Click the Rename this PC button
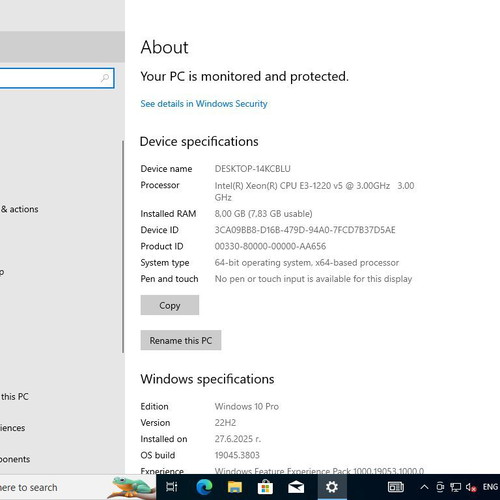The width and height of the screenshot is (500, 500). pos(181,340)
